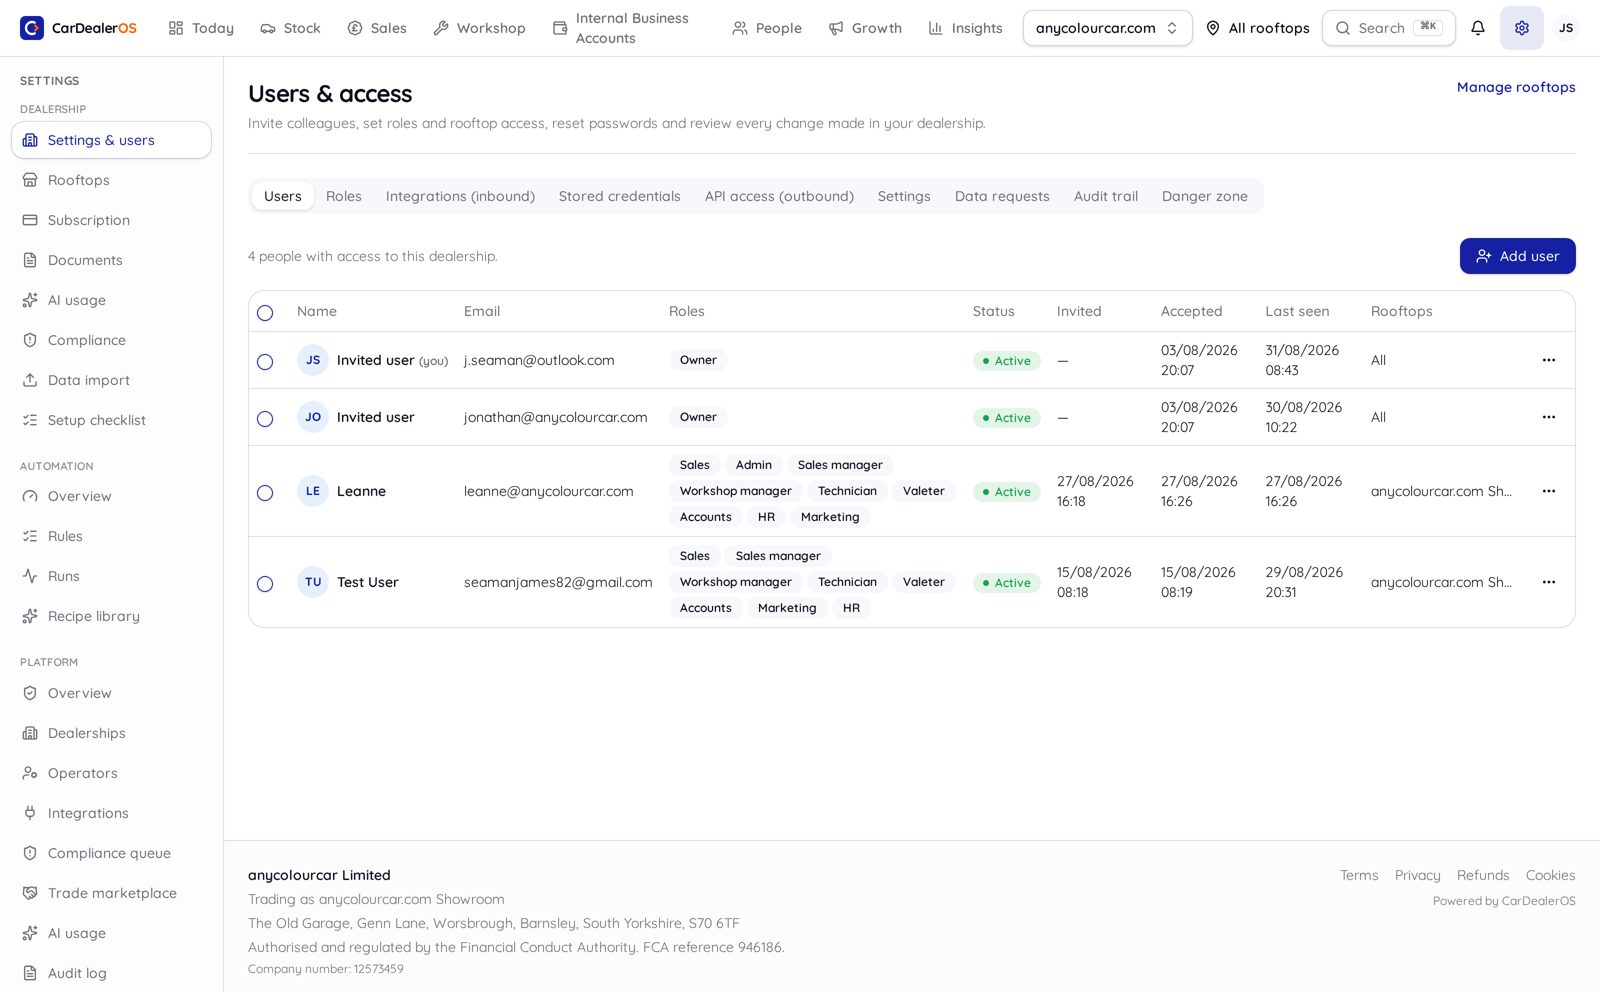Open People in top navigation
This screenshot has width=1600, height=992.
[x=767, y=28]
